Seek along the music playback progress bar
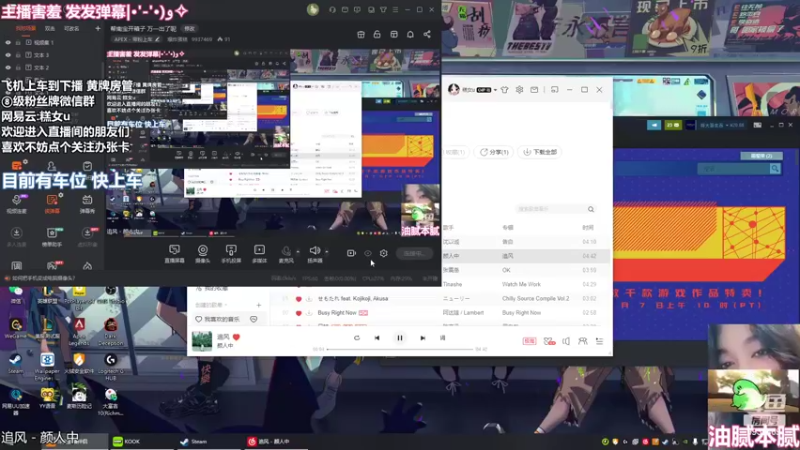This screenshot has width=800, height=450. click(x=399, y=349)
